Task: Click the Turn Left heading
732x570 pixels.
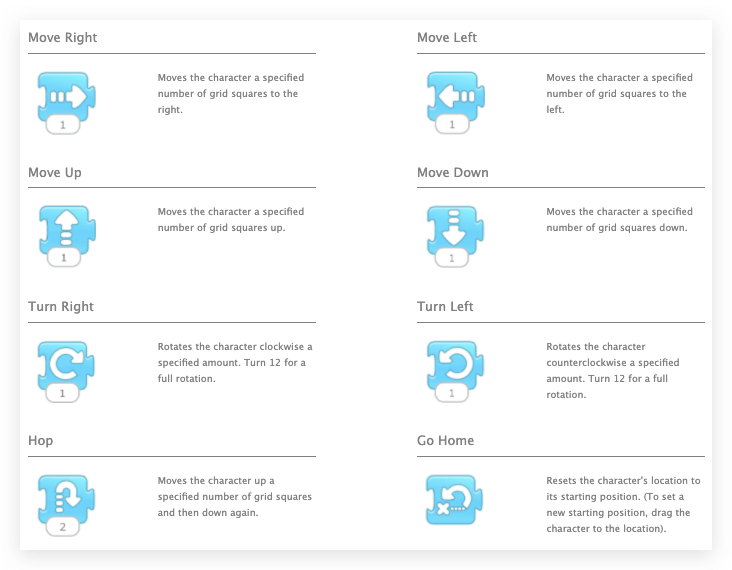Action: 445,307
